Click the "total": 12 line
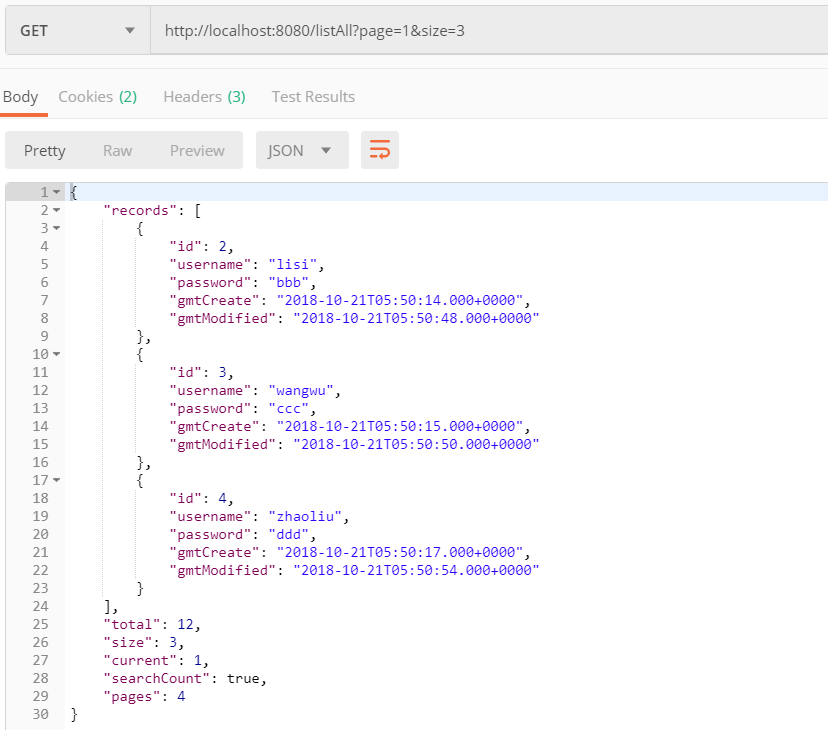The width and height of the screenshot is (828, 730). coord(152,624)
